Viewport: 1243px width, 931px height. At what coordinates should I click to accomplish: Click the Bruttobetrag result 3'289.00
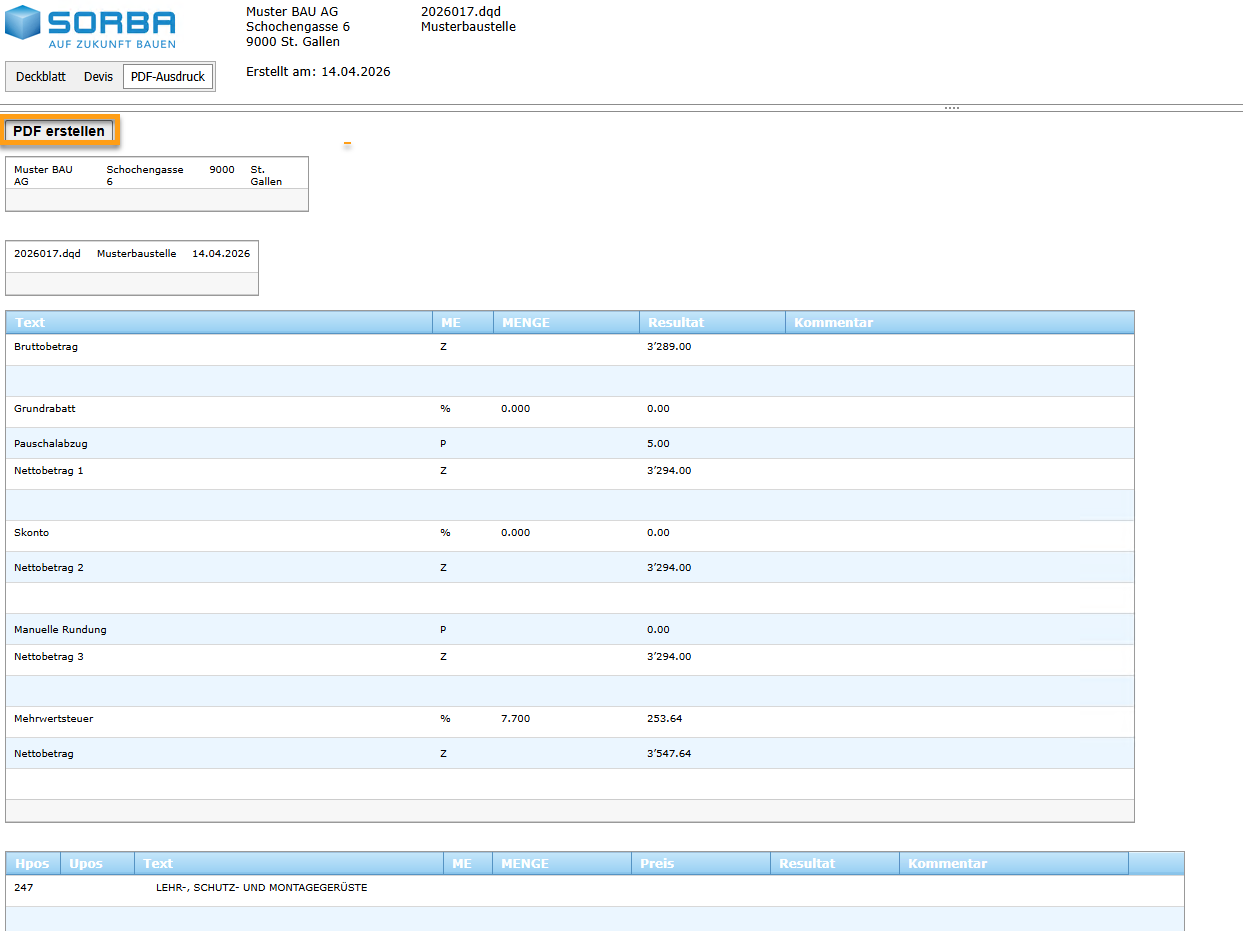669,347
